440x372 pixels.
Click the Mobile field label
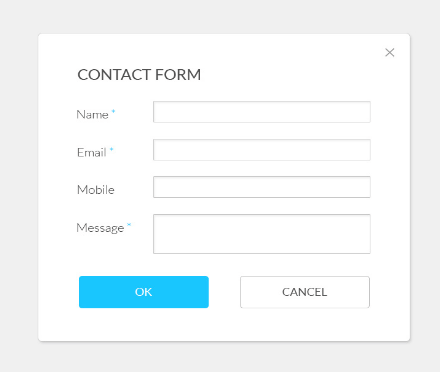[x=96, y=190]
